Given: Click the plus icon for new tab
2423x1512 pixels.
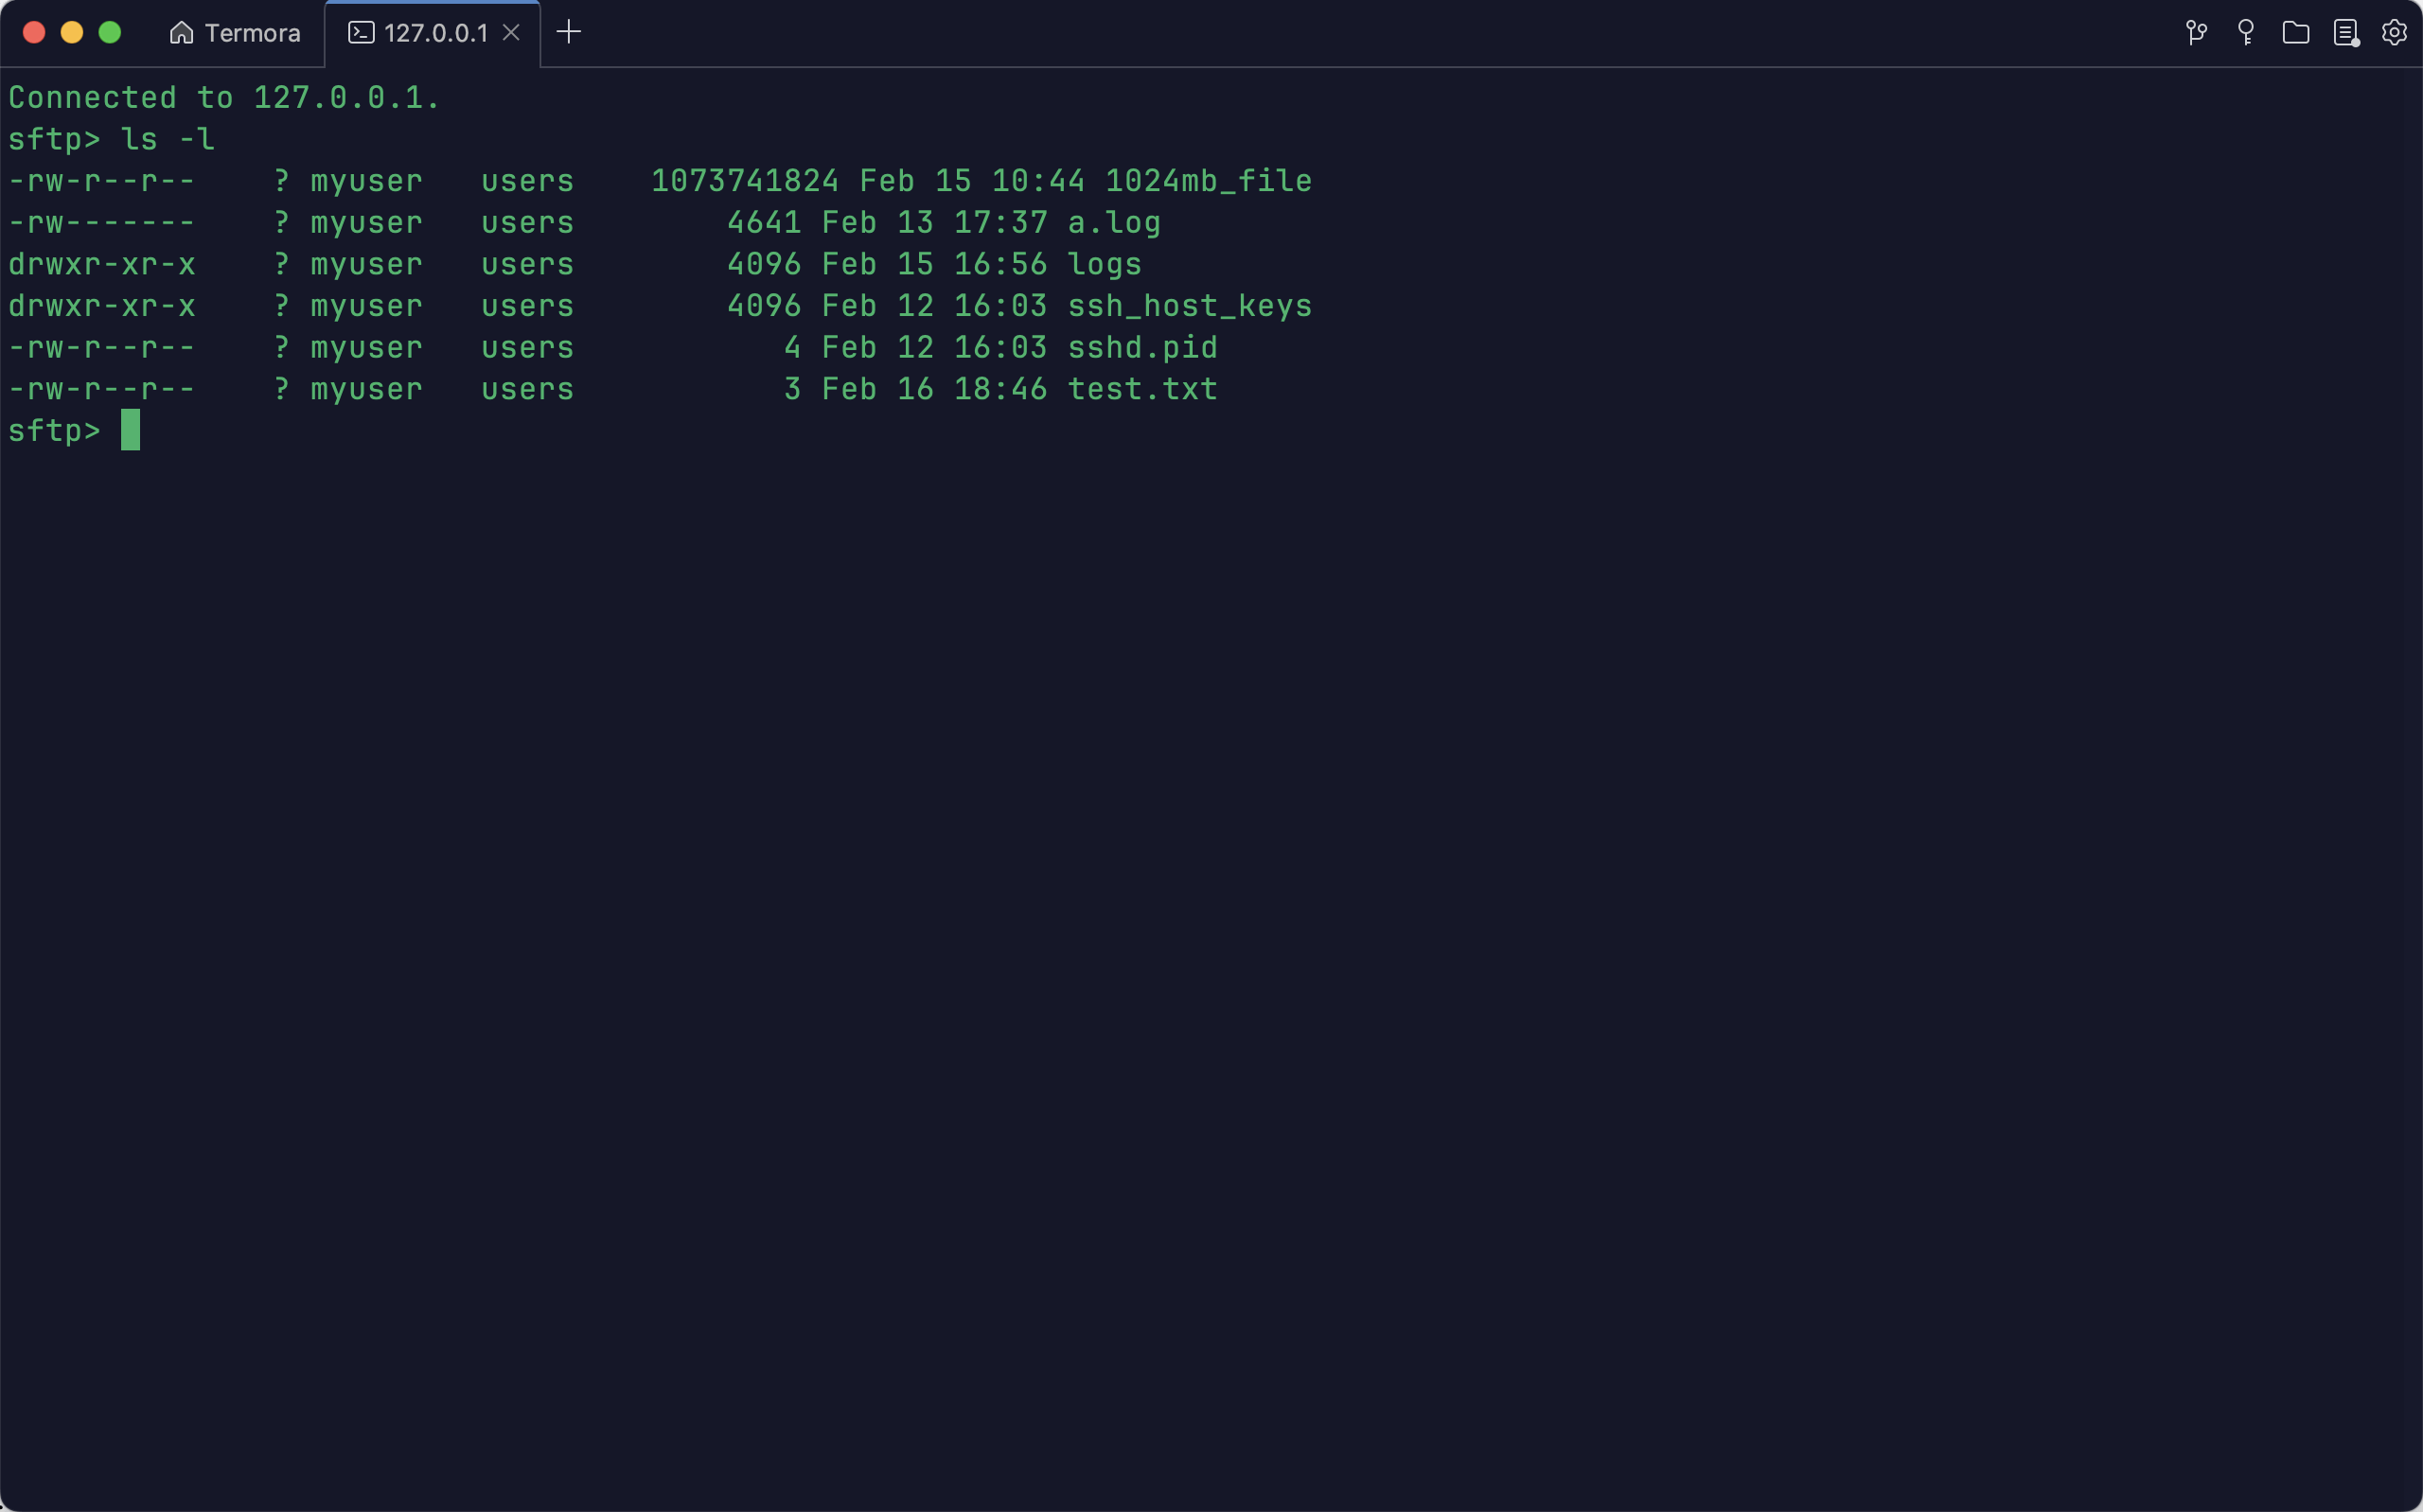Looking at the screenshot, I should [x=568, y=32].
